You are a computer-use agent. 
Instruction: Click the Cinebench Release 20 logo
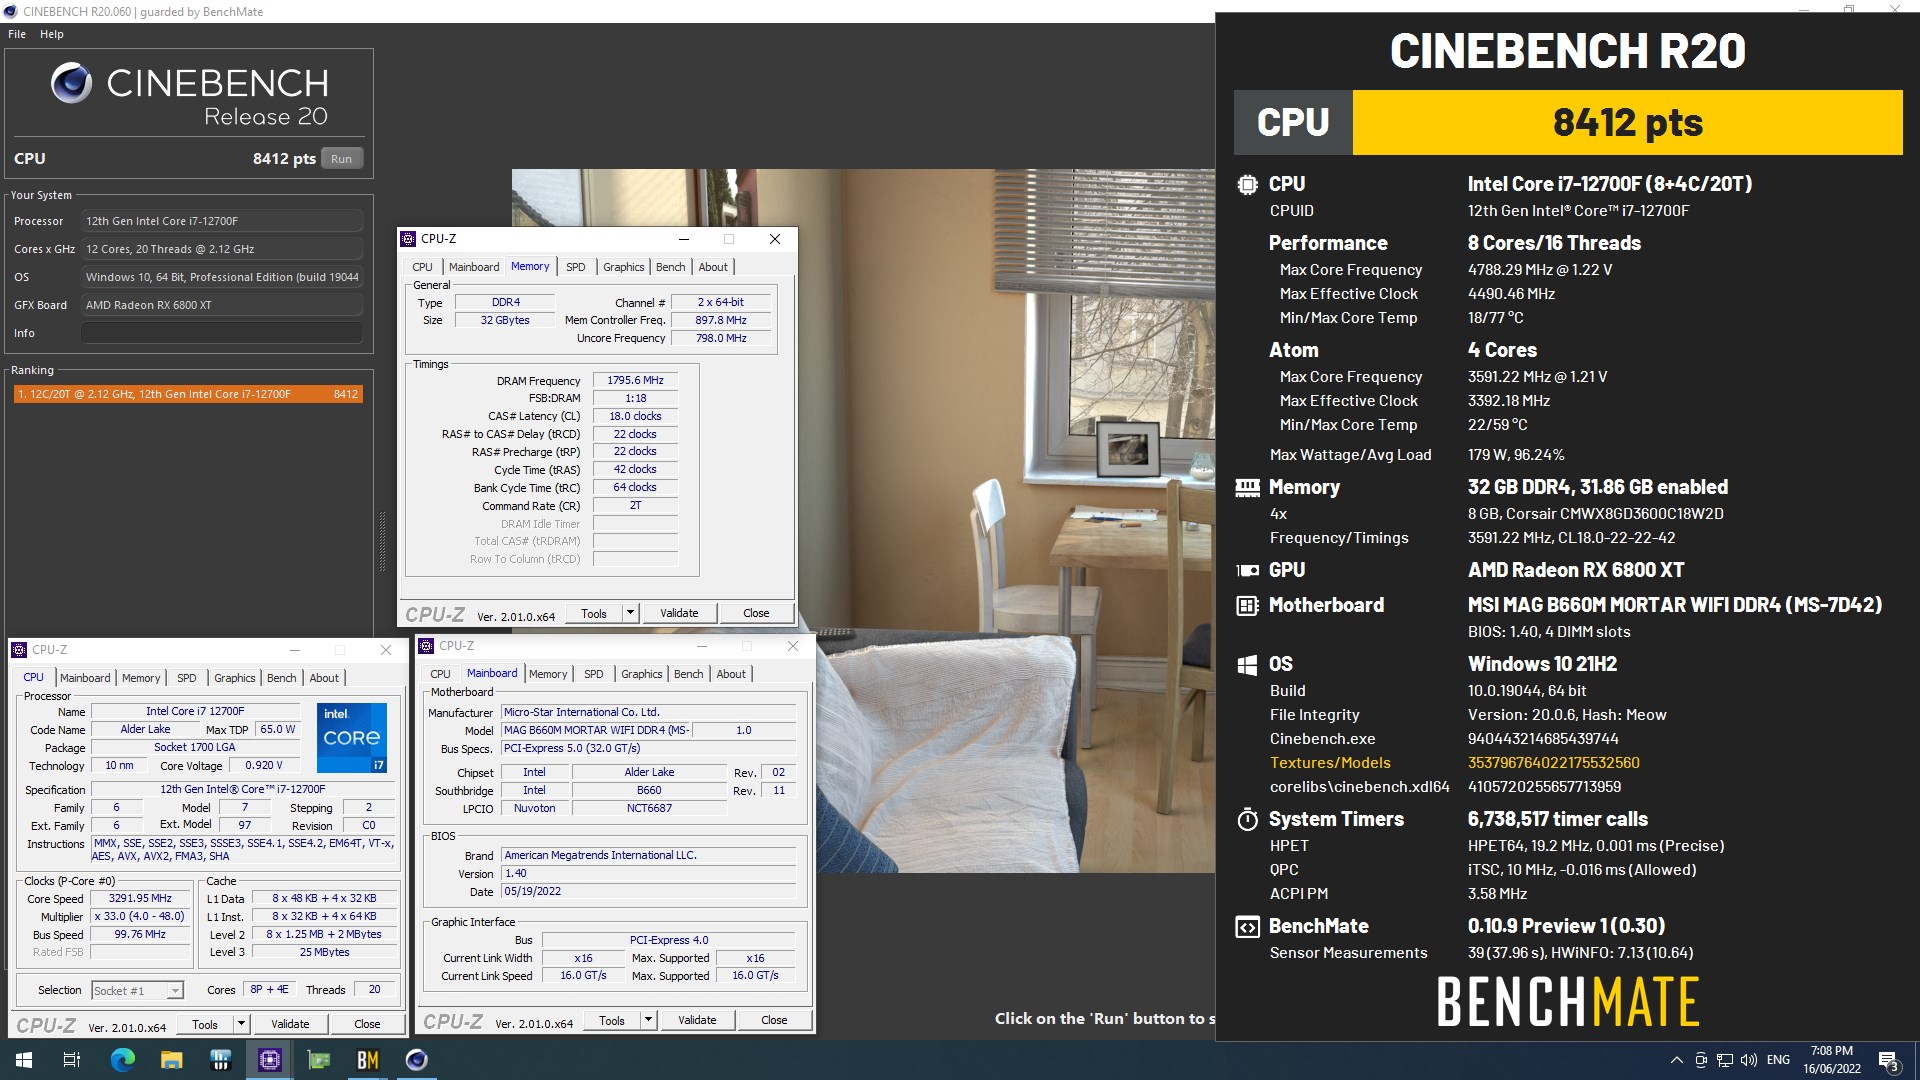[x=189, y=95]
